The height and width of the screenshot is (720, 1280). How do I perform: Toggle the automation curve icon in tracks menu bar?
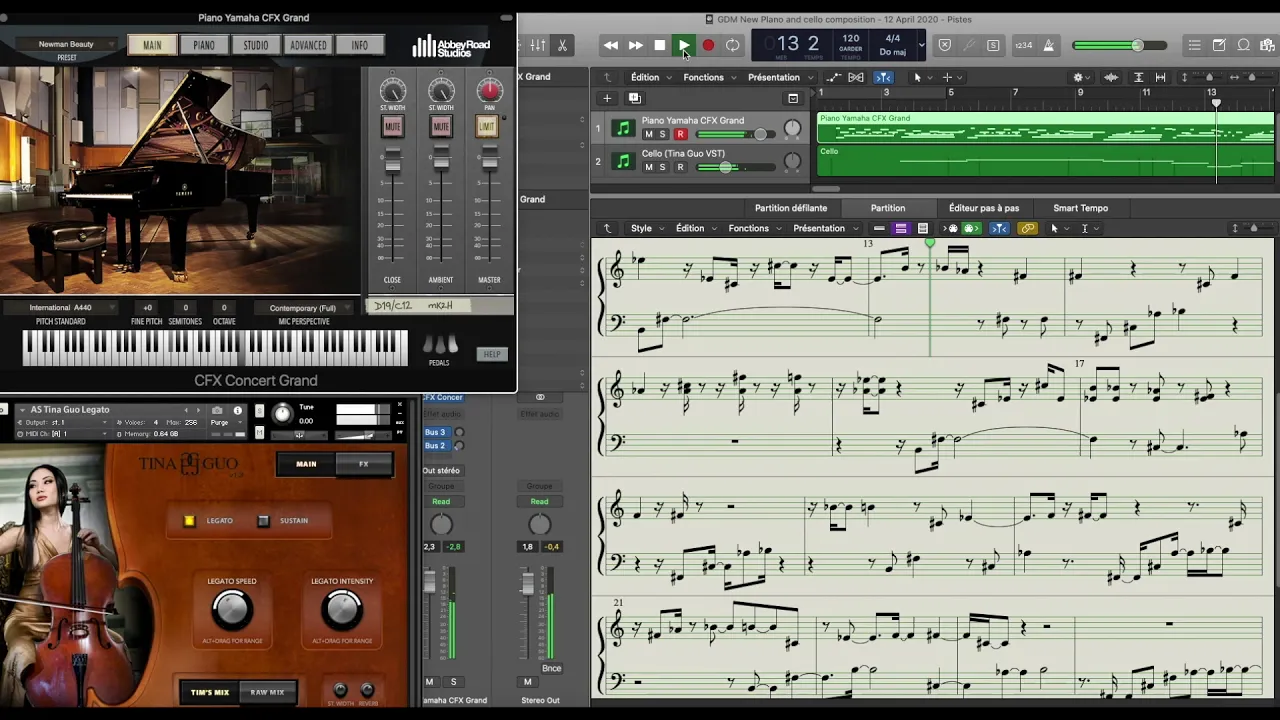coord(834,77)
